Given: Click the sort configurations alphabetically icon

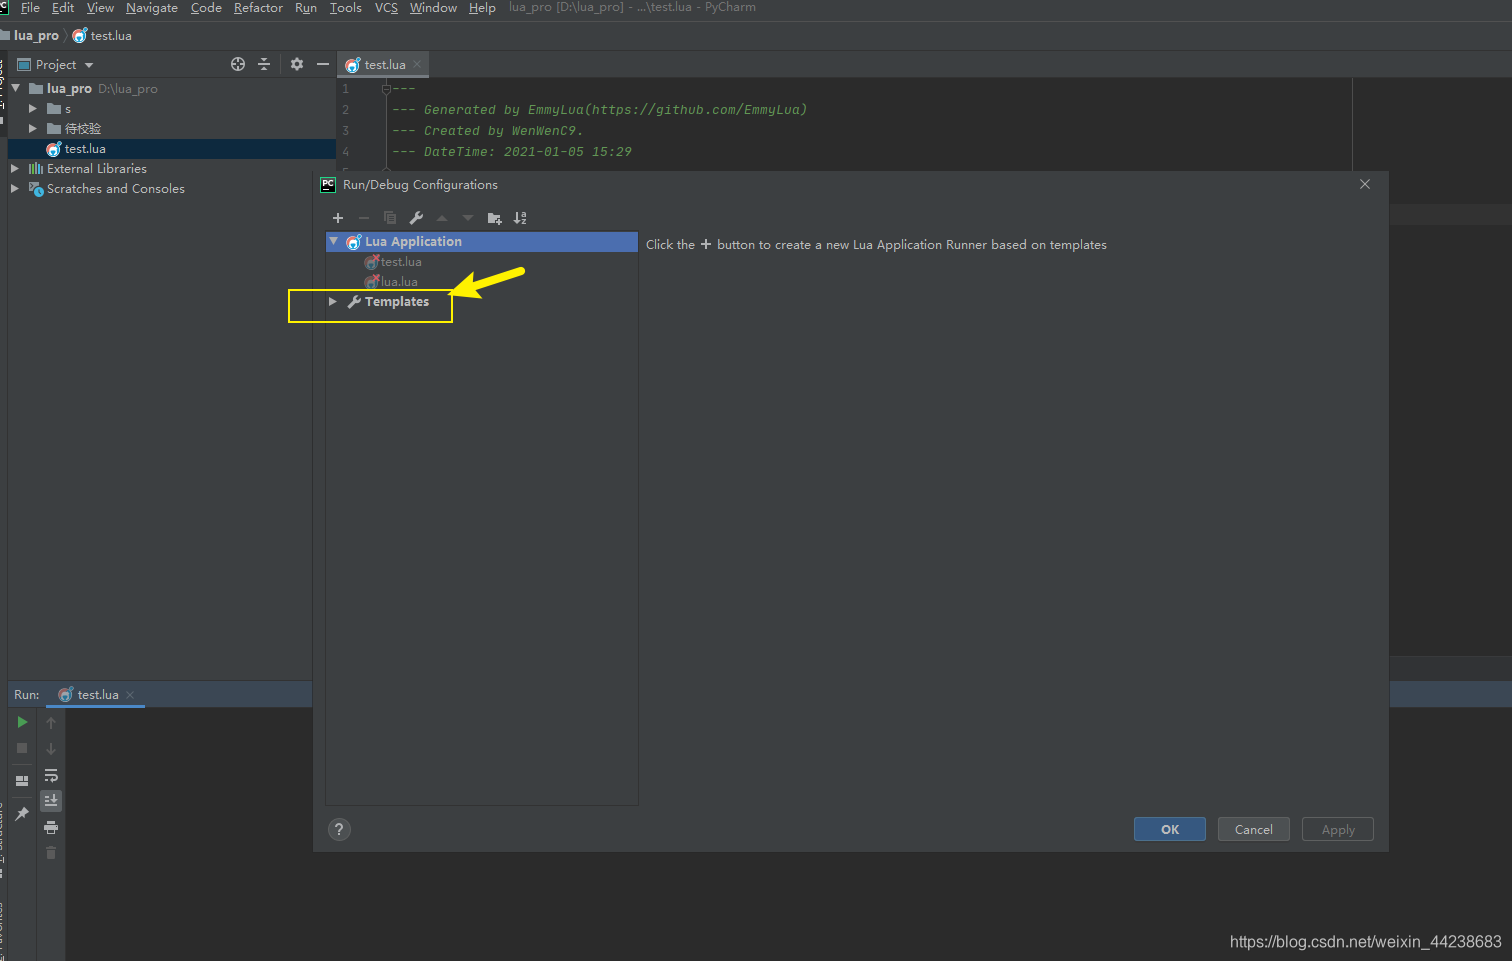Looking at the screenshot, I should point(520,218).
